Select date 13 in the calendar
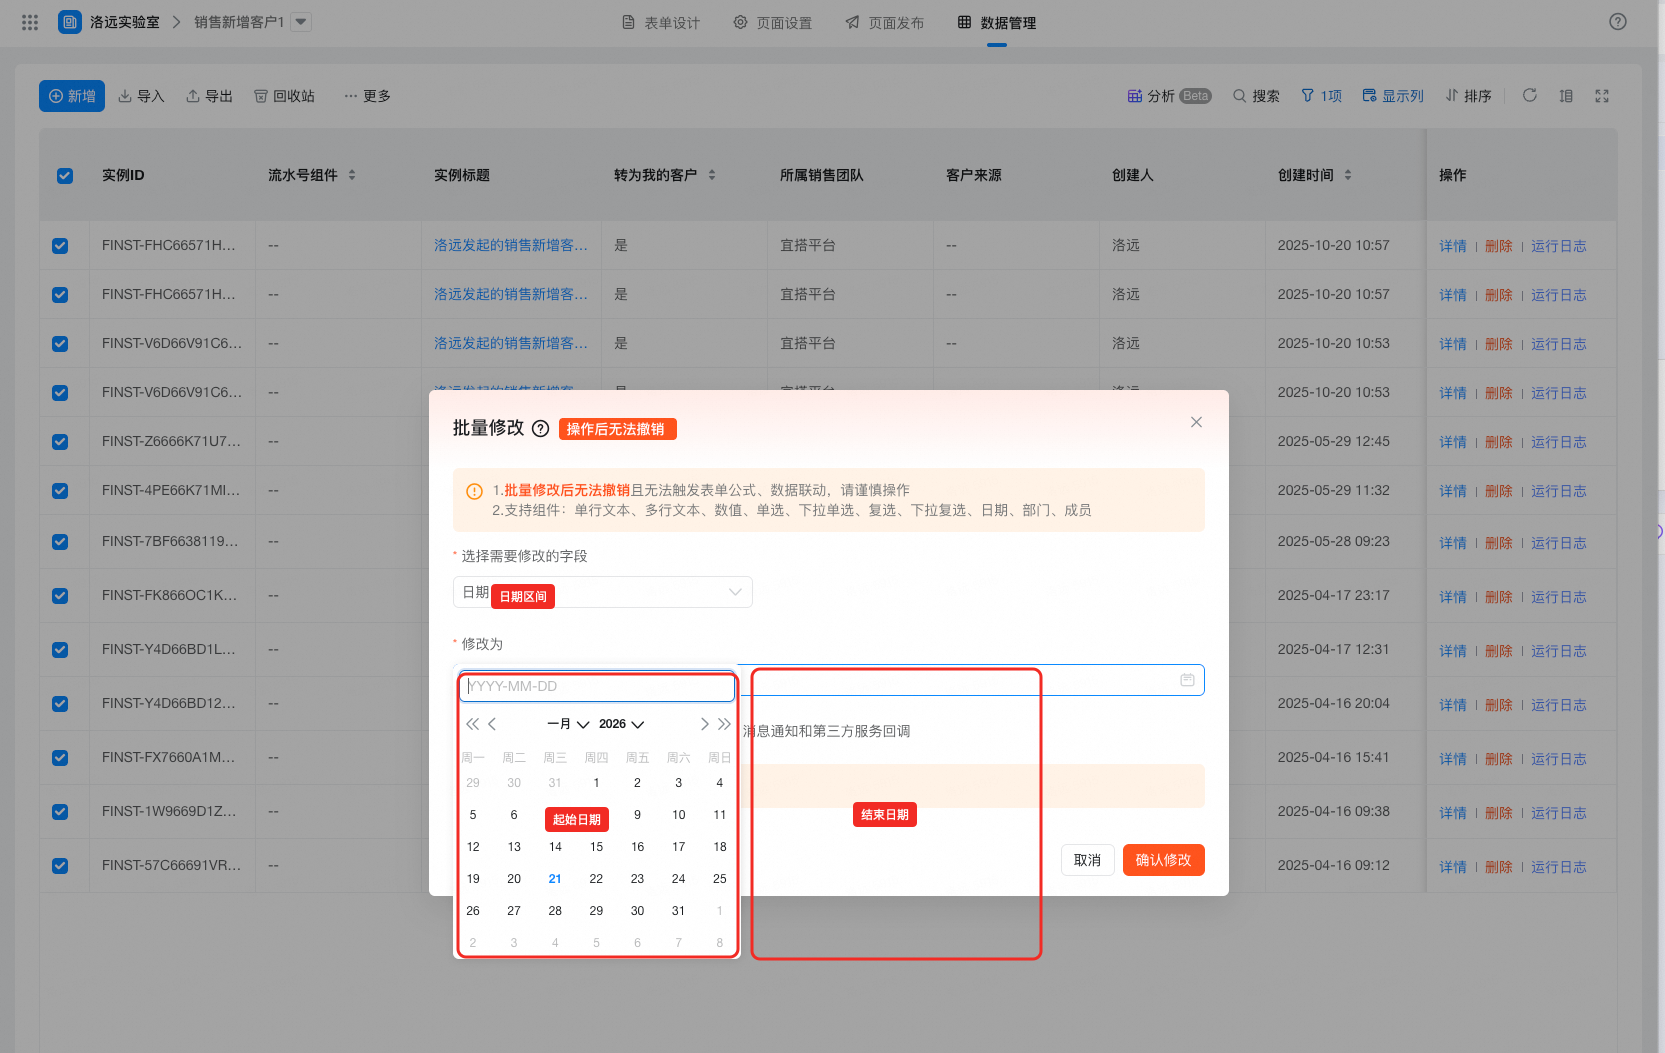 (514, 847)
